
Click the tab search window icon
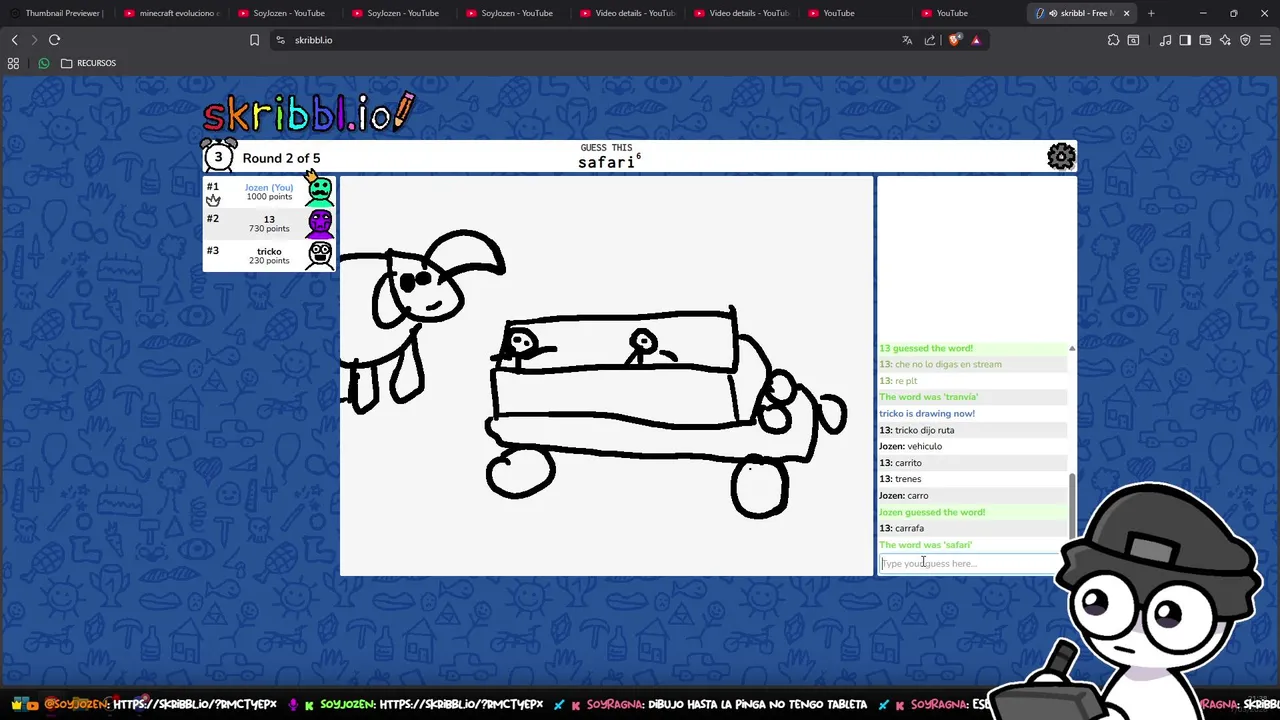click(1133, 40)
